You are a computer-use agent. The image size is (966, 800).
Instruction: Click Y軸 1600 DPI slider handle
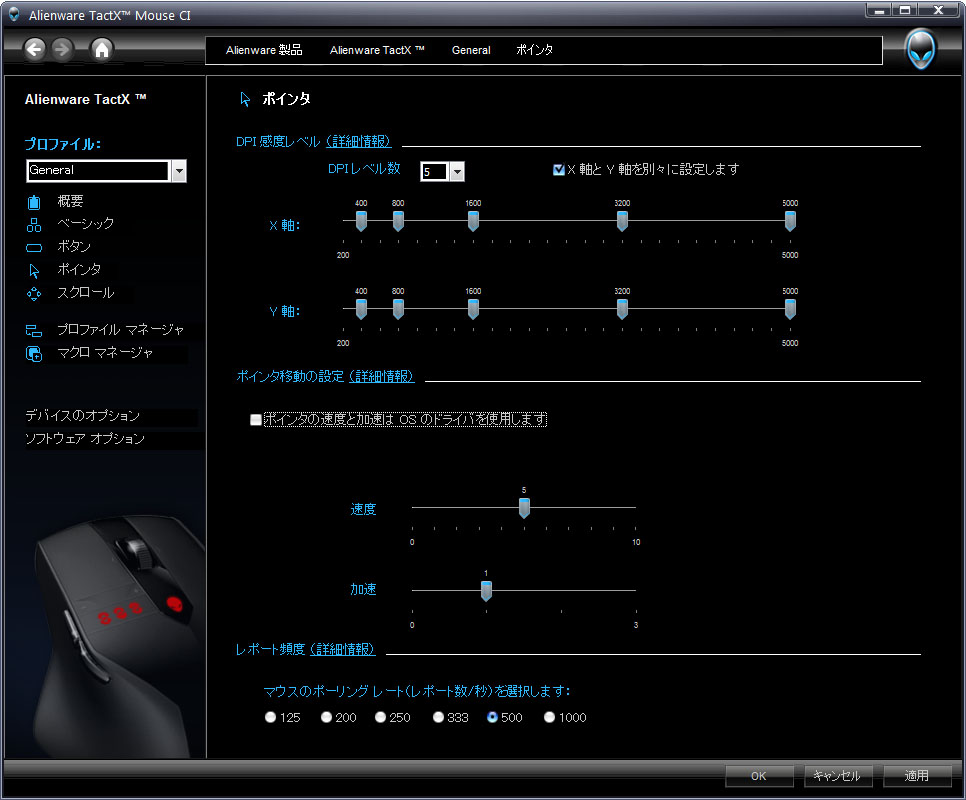point(473,309)
